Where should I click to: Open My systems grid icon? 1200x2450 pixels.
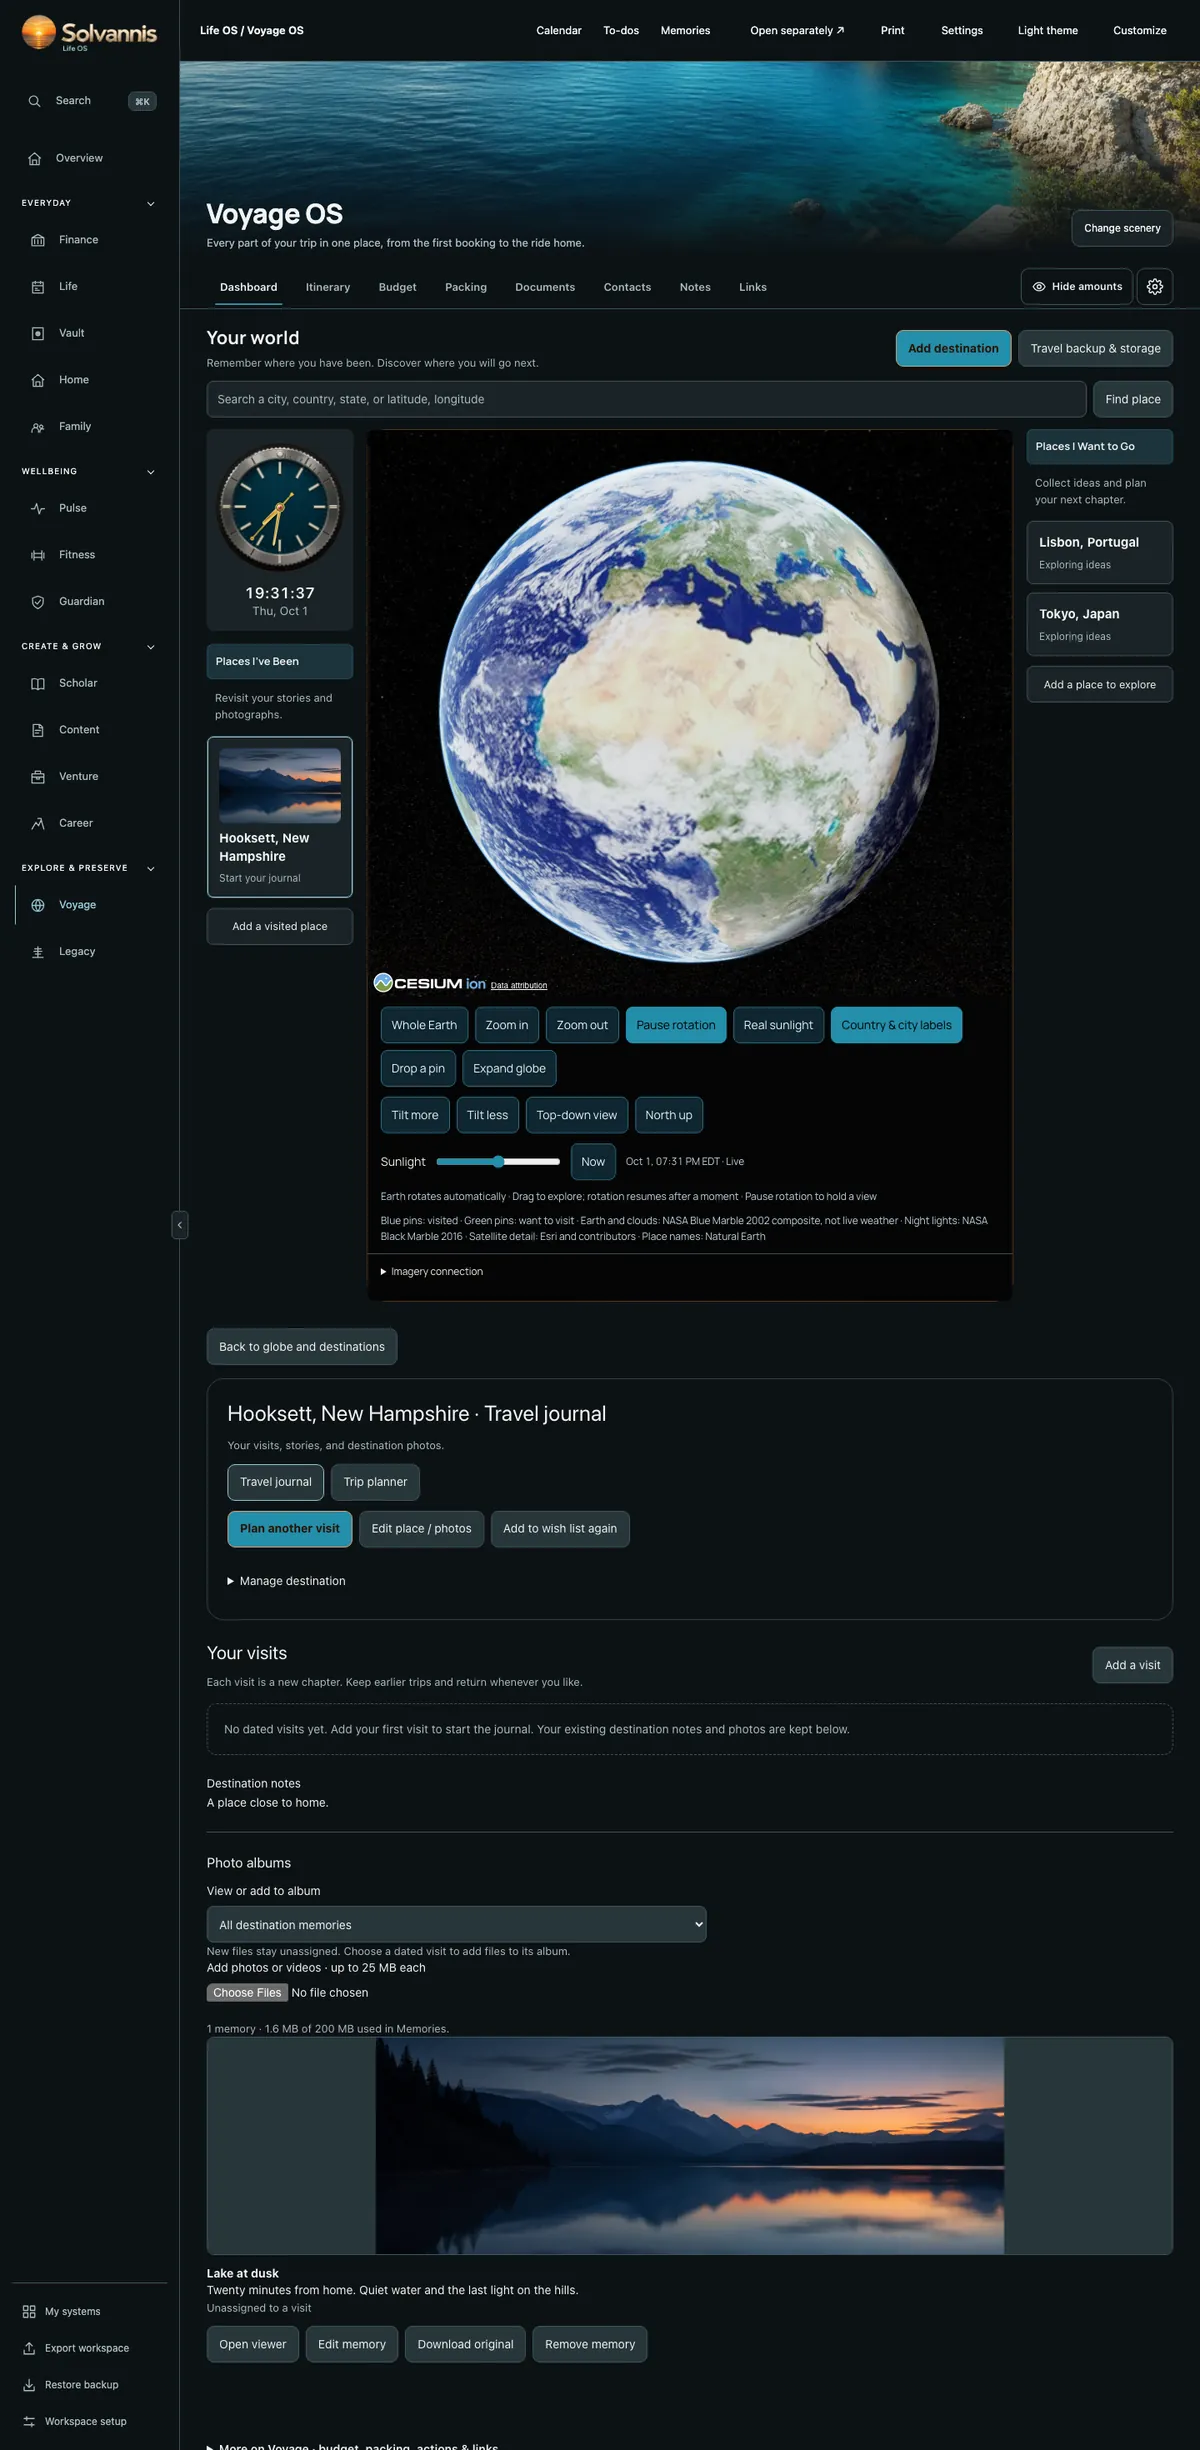tap(29, 2312)
